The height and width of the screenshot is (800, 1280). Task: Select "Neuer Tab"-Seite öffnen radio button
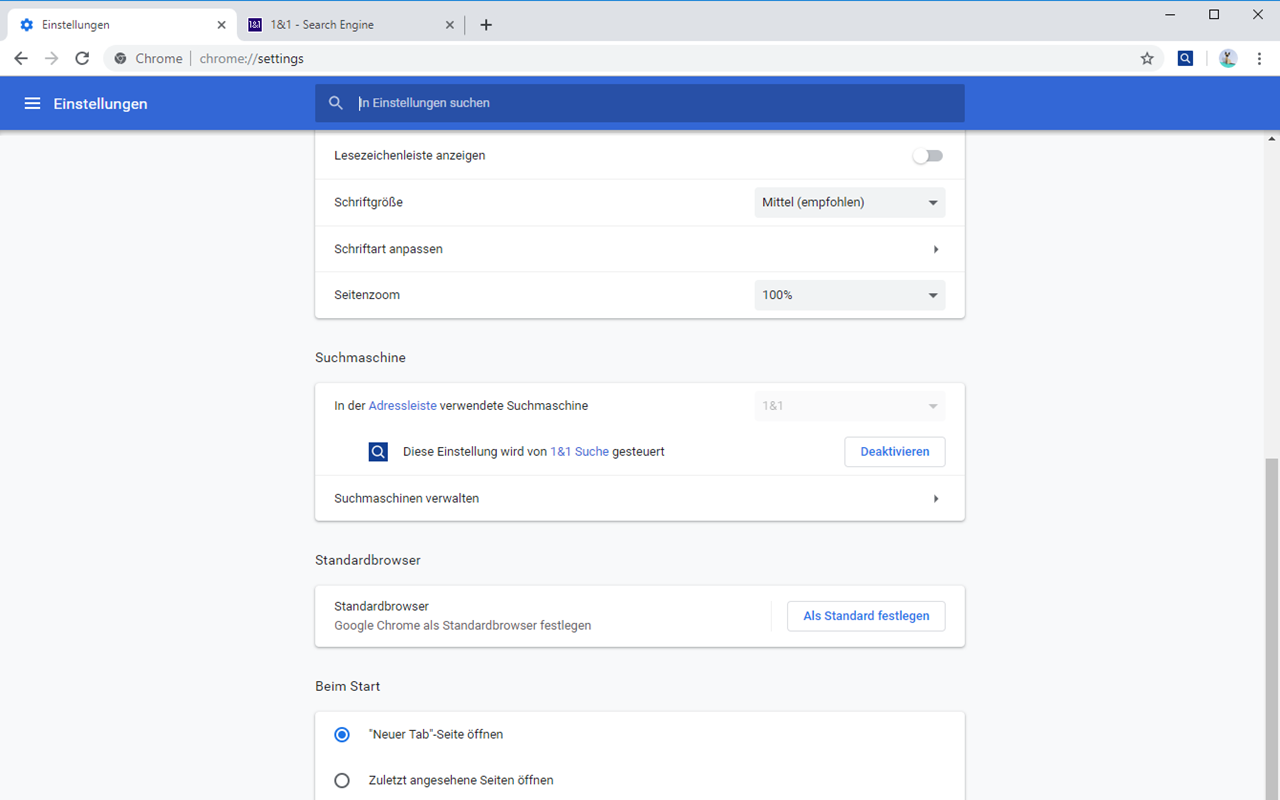pos(342,734)
